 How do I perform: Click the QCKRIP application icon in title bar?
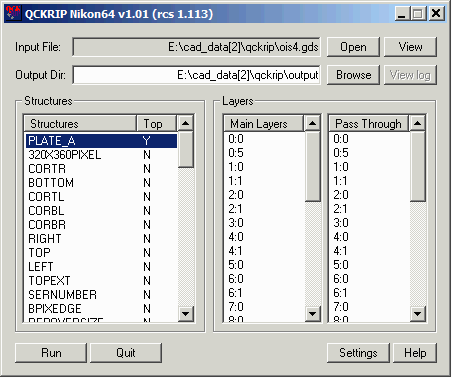[13, 13]
